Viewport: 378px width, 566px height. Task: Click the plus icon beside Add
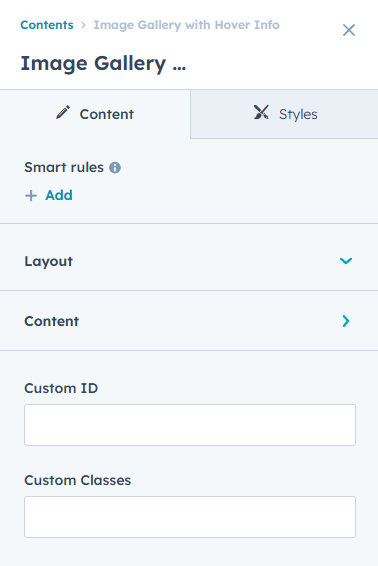[31, 196]
